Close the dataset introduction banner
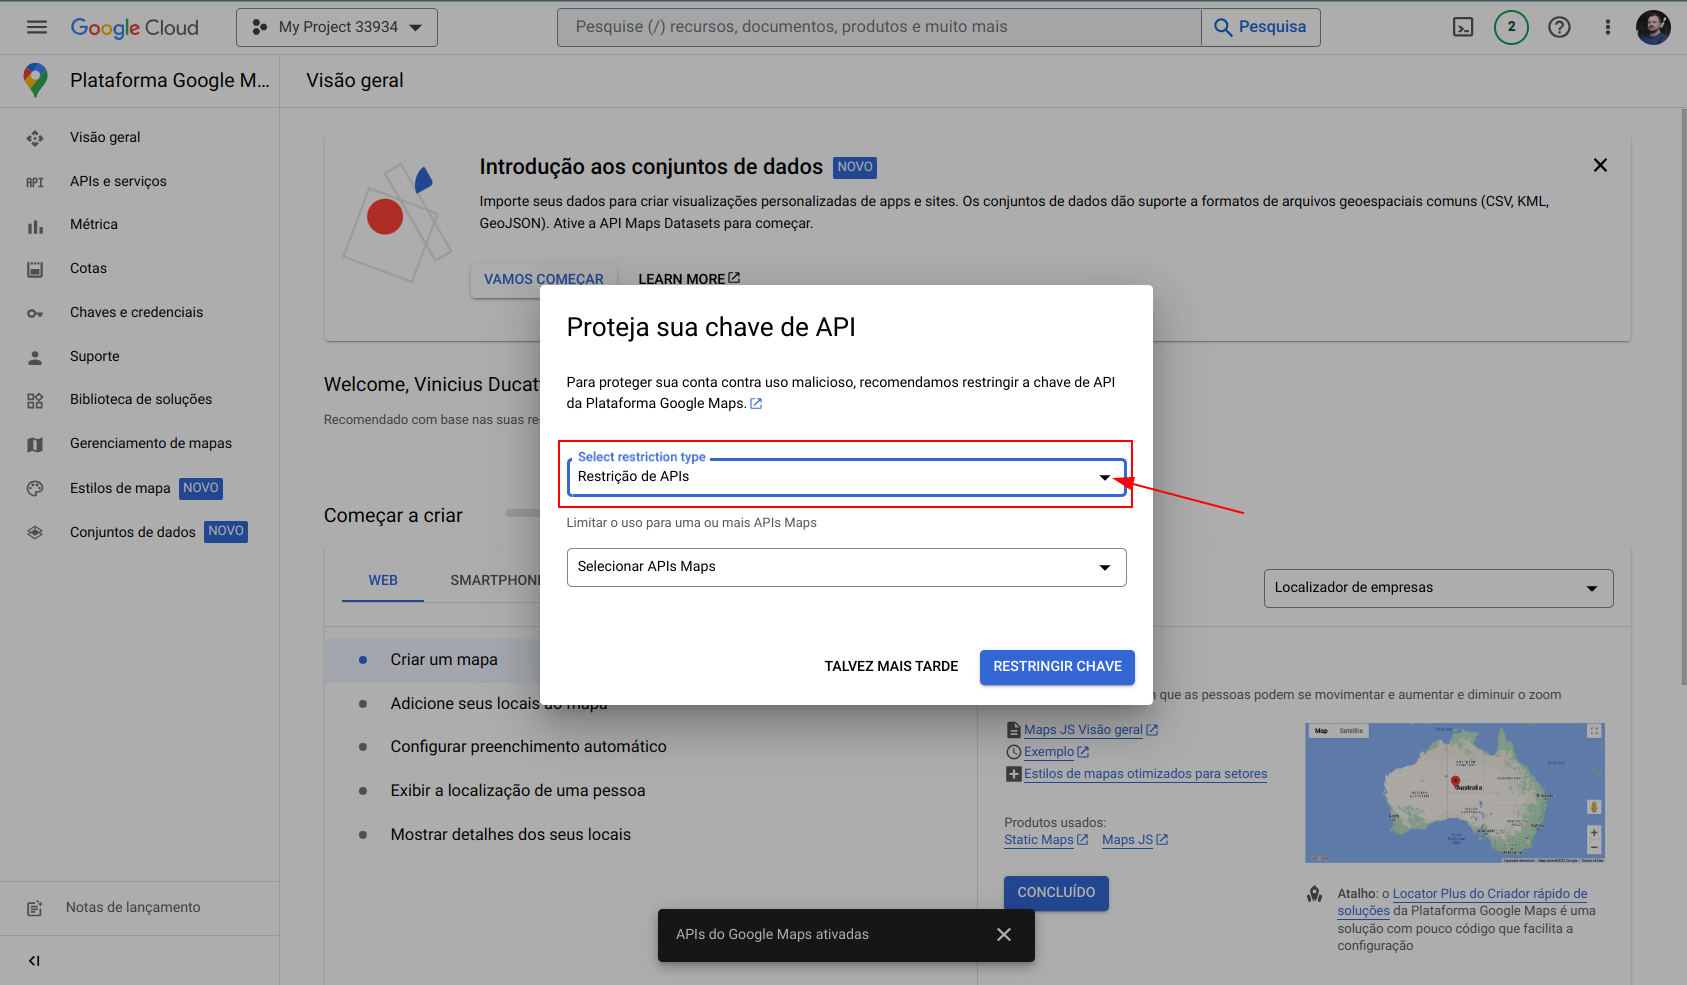This screenshot has height=985, width=1687. [x=1600, y=165]
